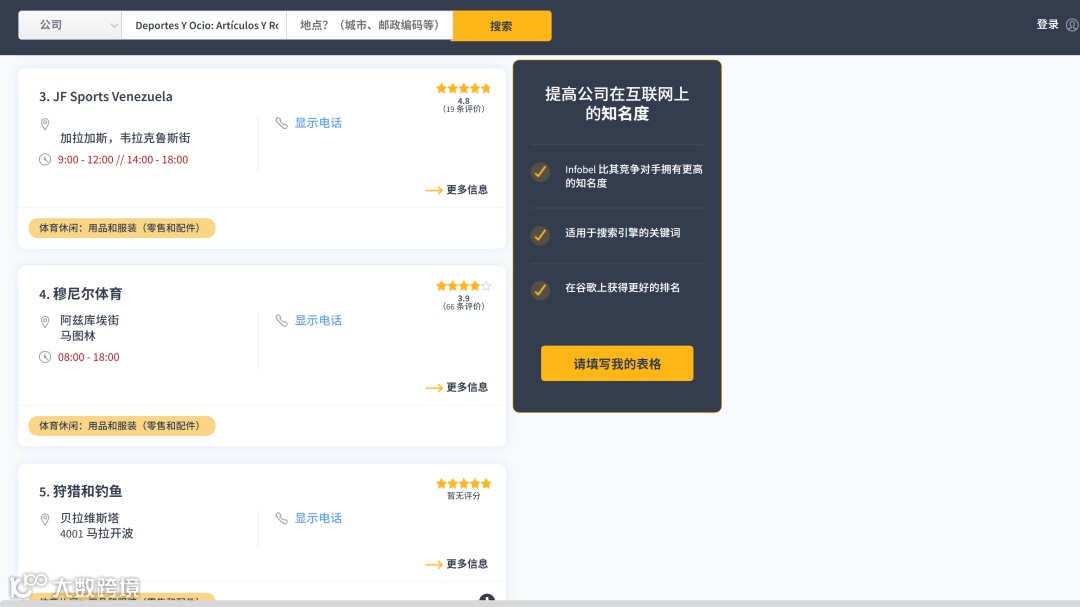
Task: Click the 9:00 - 12:00 // 14:00 - 18:00 hours text
Action: coord(123,160)
